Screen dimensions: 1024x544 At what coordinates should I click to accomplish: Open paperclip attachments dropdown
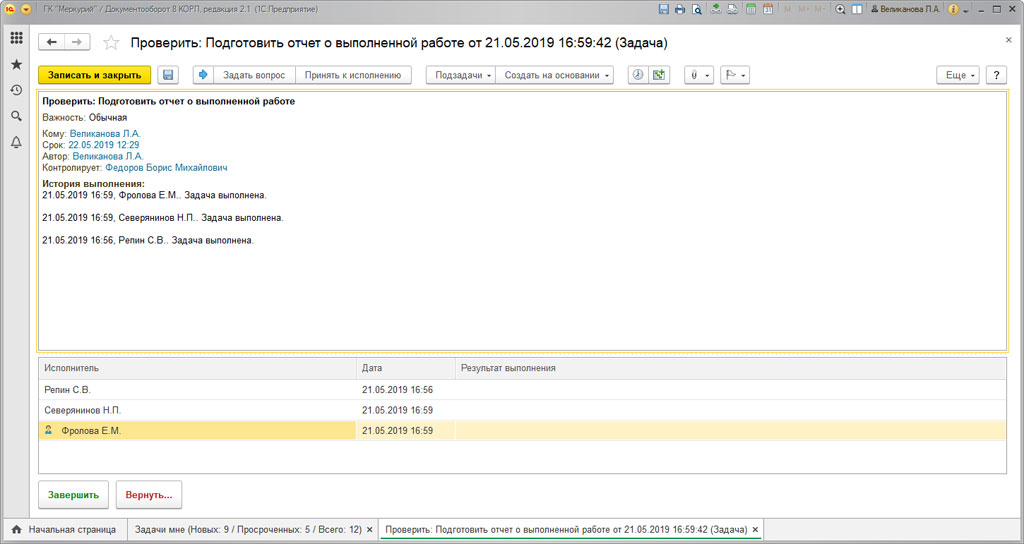tap(699, 75)
